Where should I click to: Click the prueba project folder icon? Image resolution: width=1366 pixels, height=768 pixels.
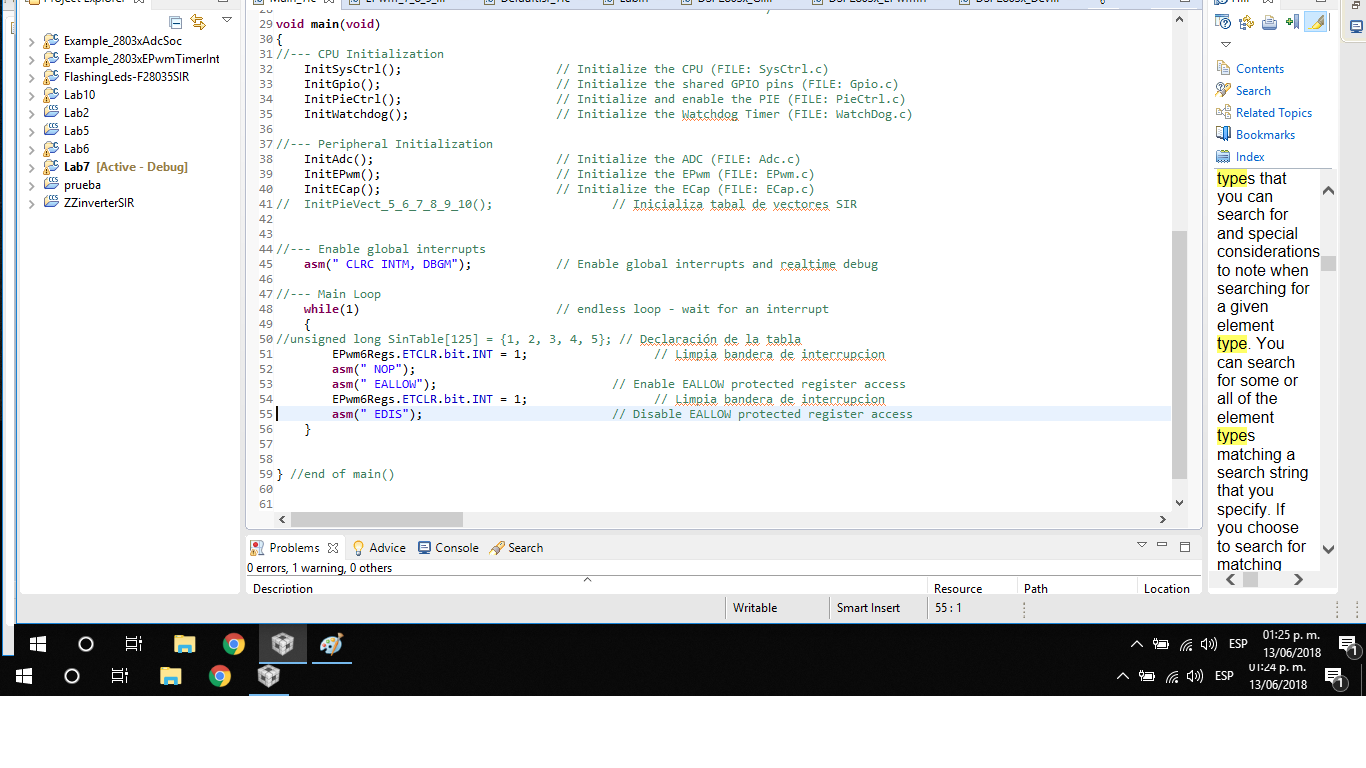(x=51, y=185)
